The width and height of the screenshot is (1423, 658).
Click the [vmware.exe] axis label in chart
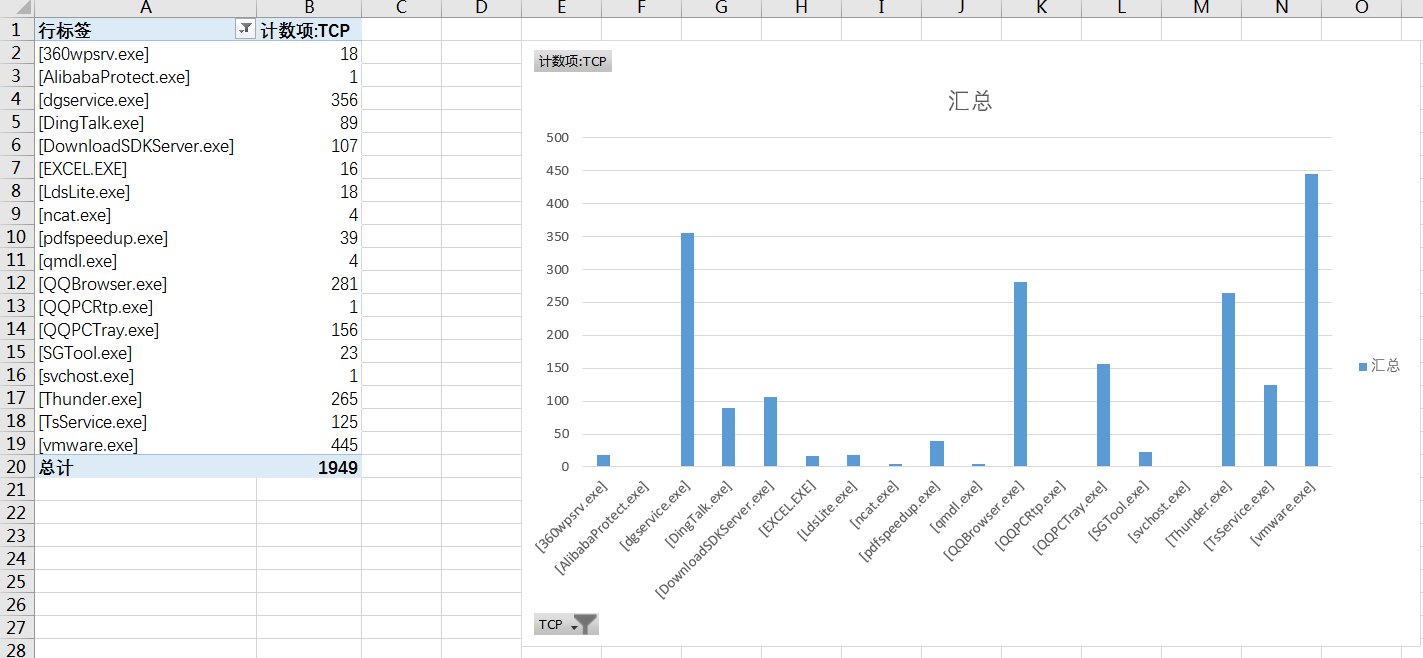pos(1285,513)
